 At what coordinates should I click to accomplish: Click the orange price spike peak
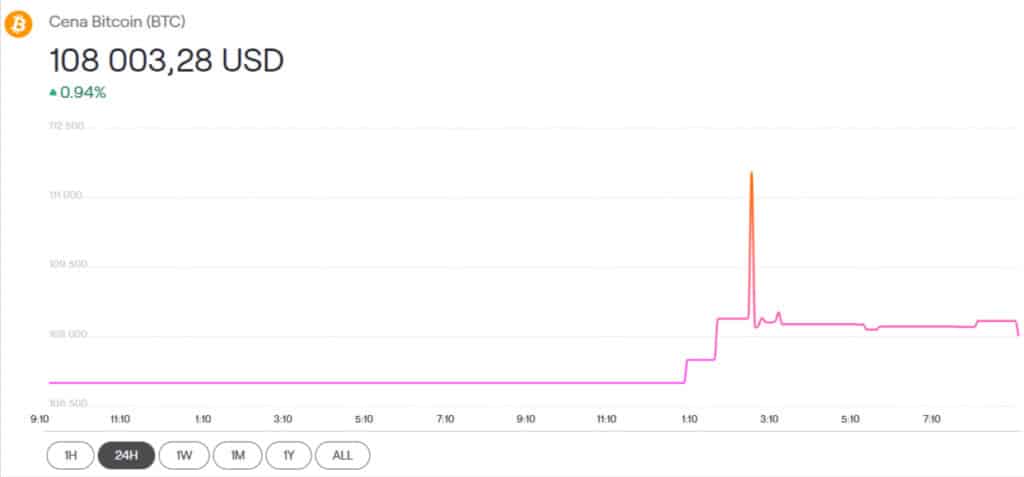tap(751, 175)
